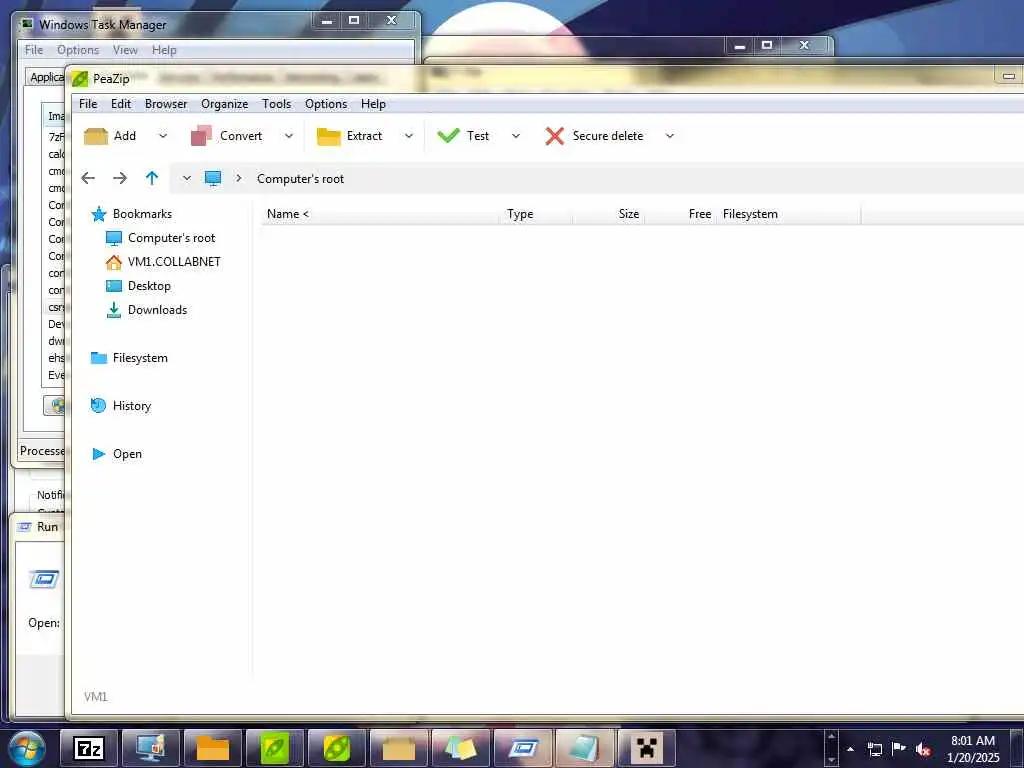The width and height of the screenshot is (1024, 768).
Task: Expand the navigation history dropdown chevron
Action: 186,178
